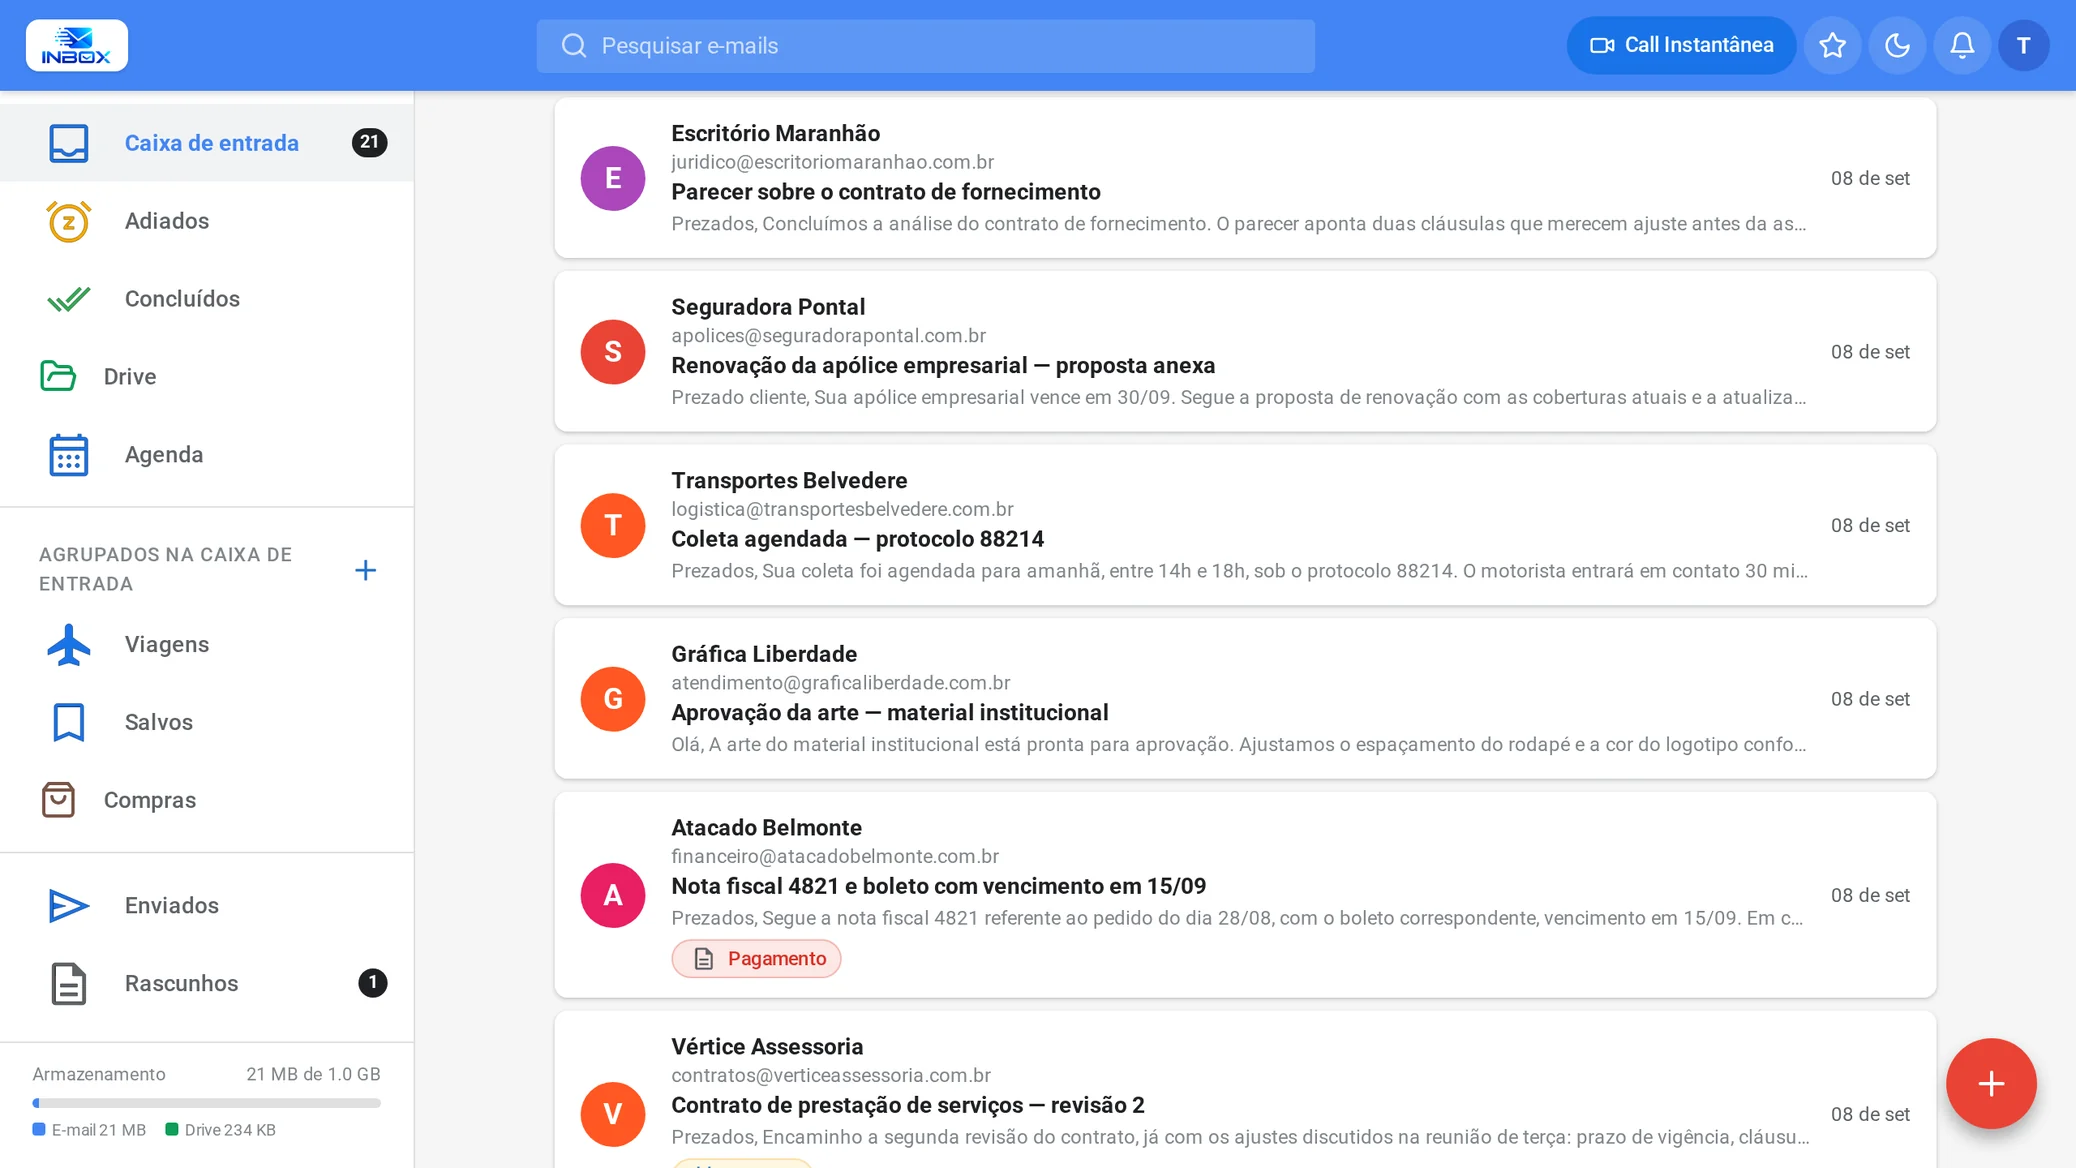Click the search magnifier icon
The height and width of the screenshot is (1168, 2076).
click(x=573, y=46)
